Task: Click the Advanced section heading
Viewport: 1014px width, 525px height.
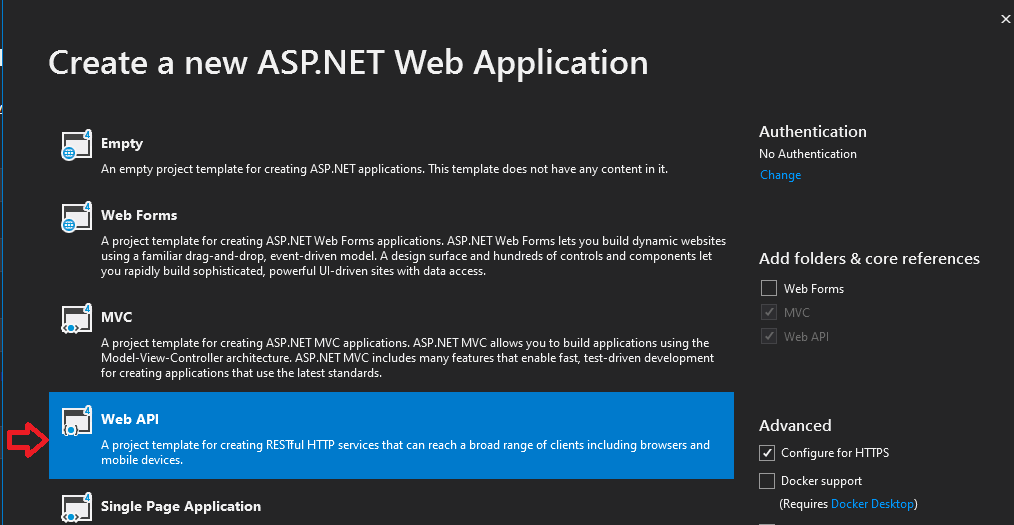Action: tap(795, 425)
